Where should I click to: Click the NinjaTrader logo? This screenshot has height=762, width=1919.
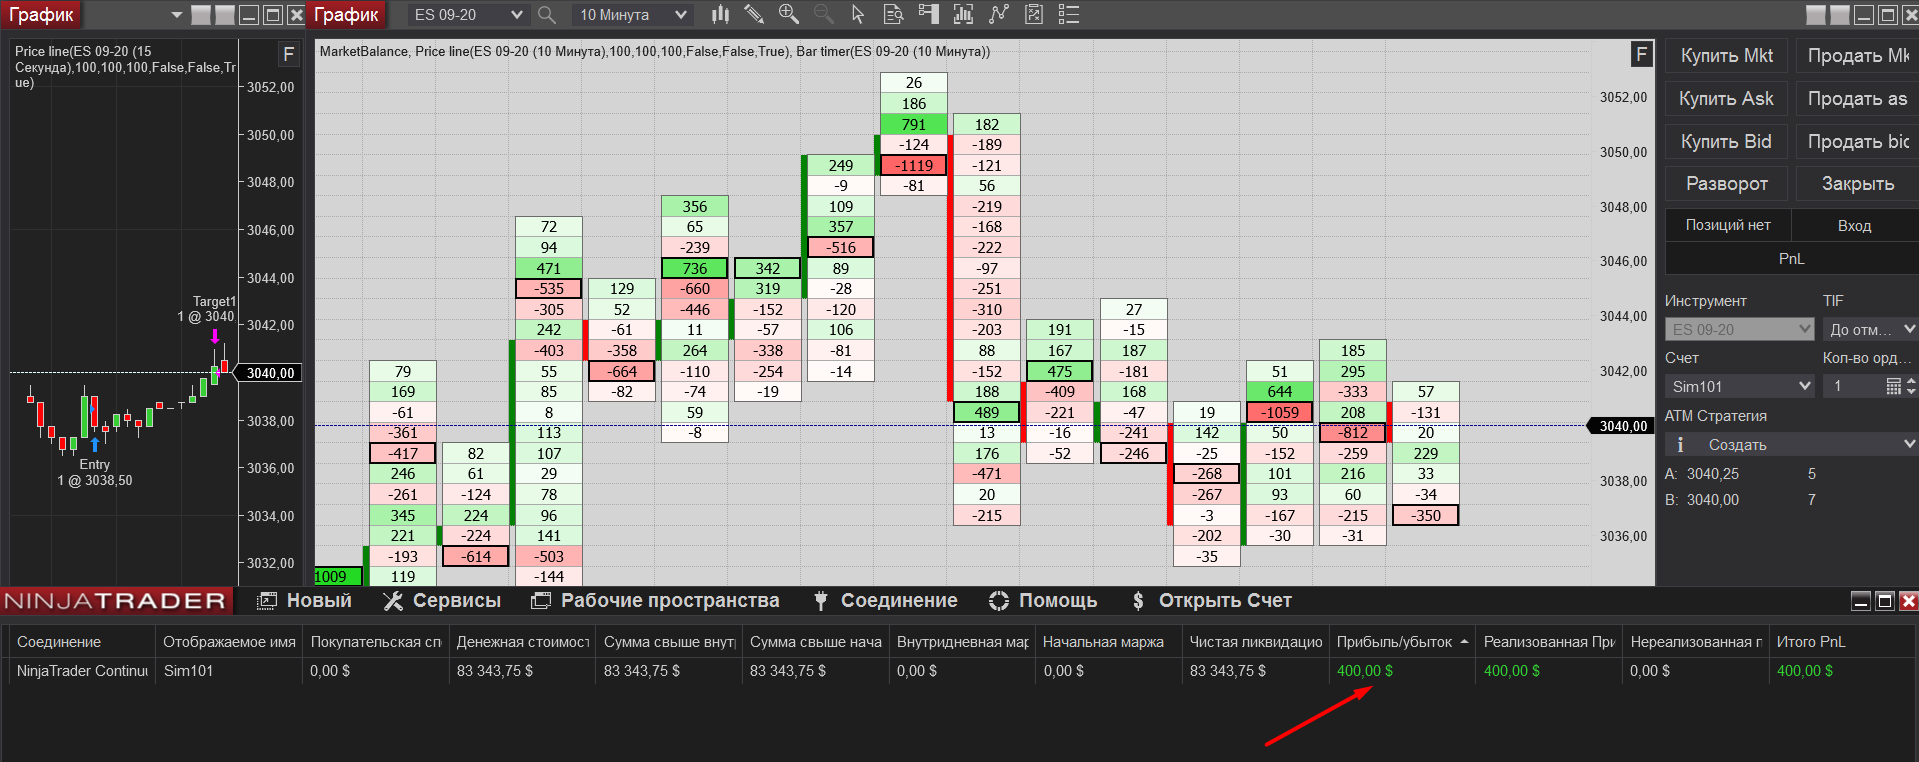[x=116, y=601]
